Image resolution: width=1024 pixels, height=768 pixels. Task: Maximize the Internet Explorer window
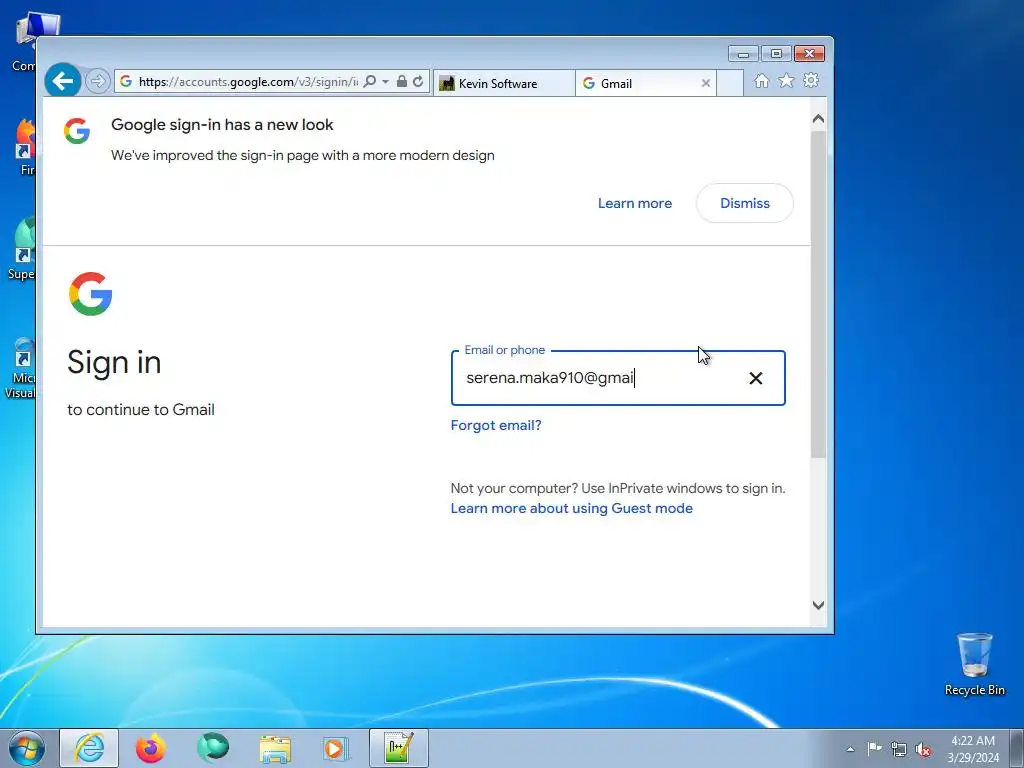click(x=776, y=54)
